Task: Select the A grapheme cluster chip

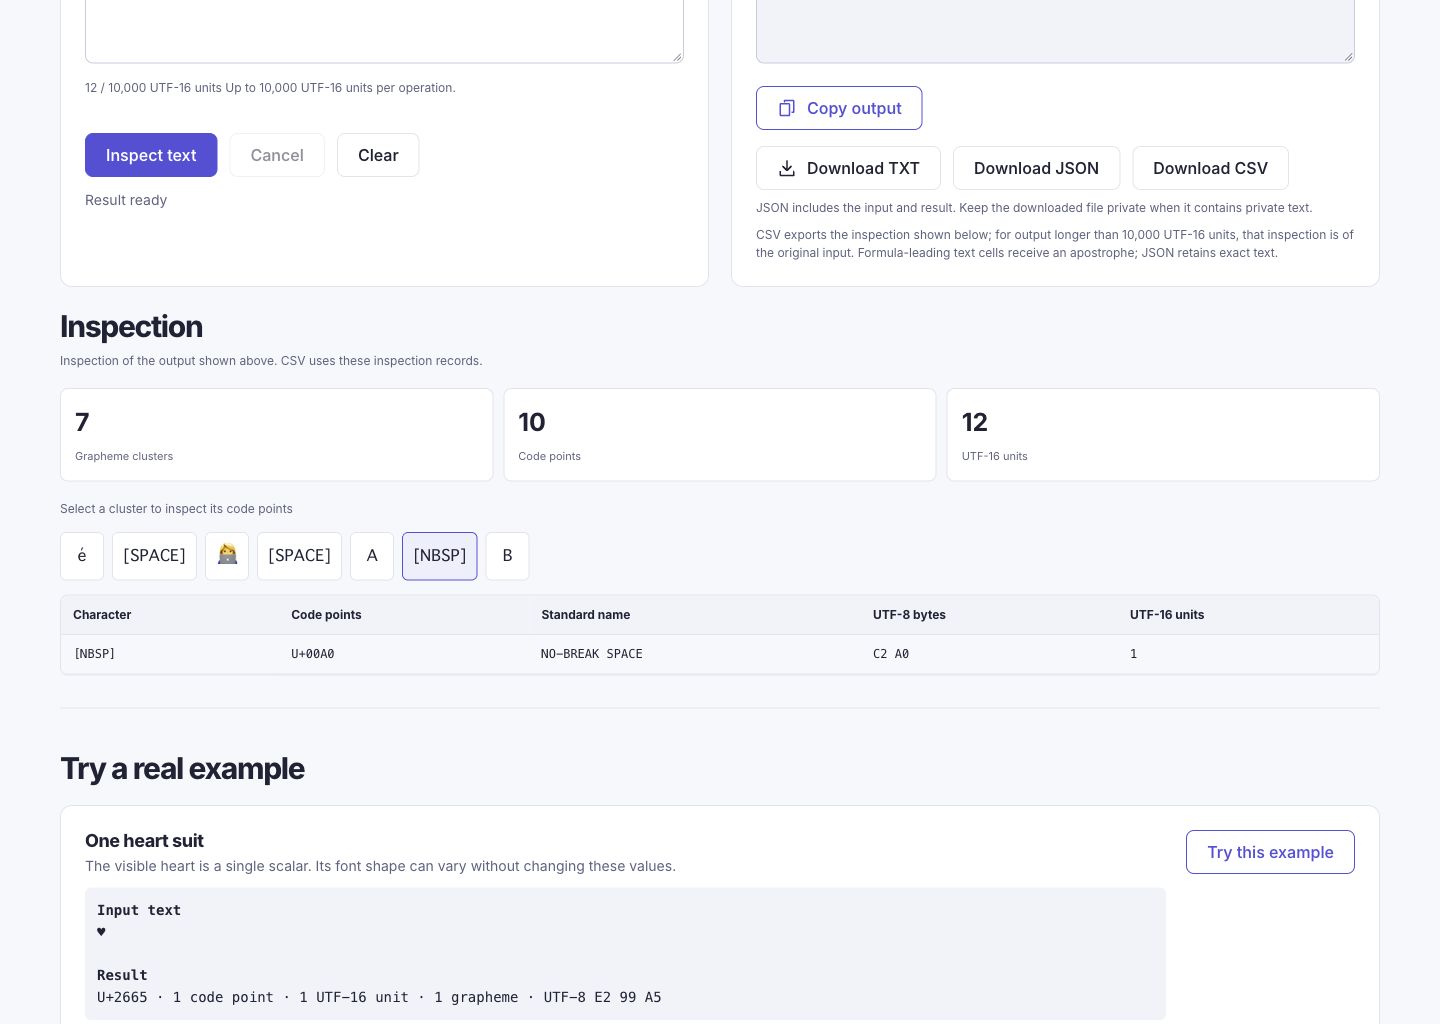Action: (372, 556)
